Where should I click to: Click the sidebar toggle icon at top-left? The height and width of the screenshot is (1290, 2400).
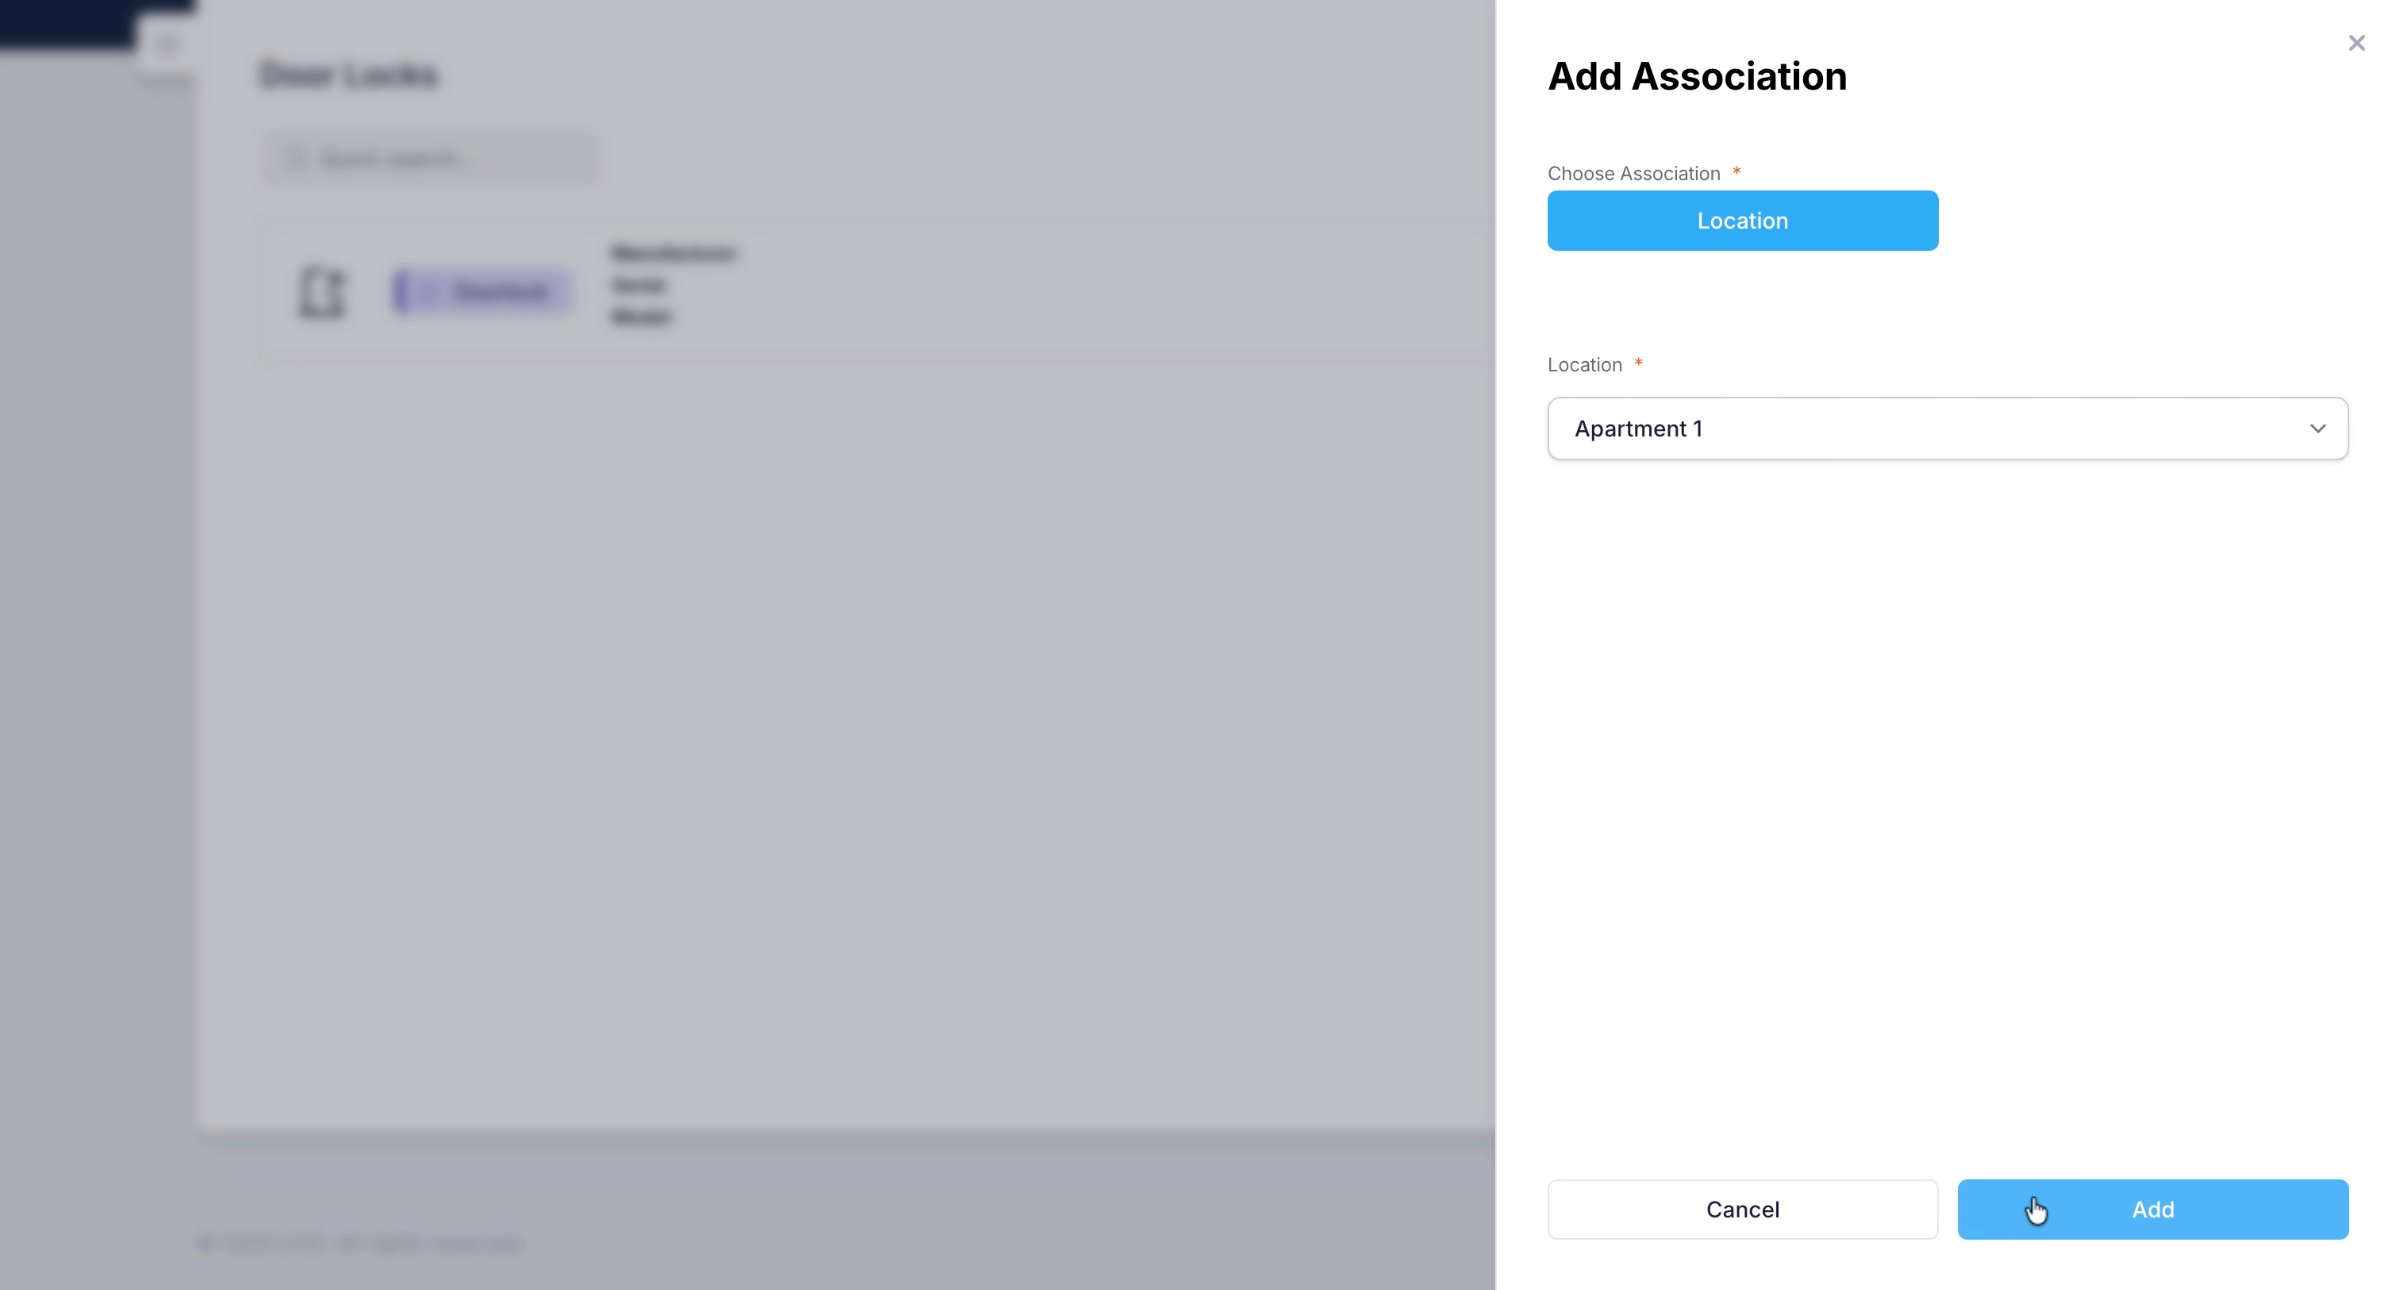point(167,44)
